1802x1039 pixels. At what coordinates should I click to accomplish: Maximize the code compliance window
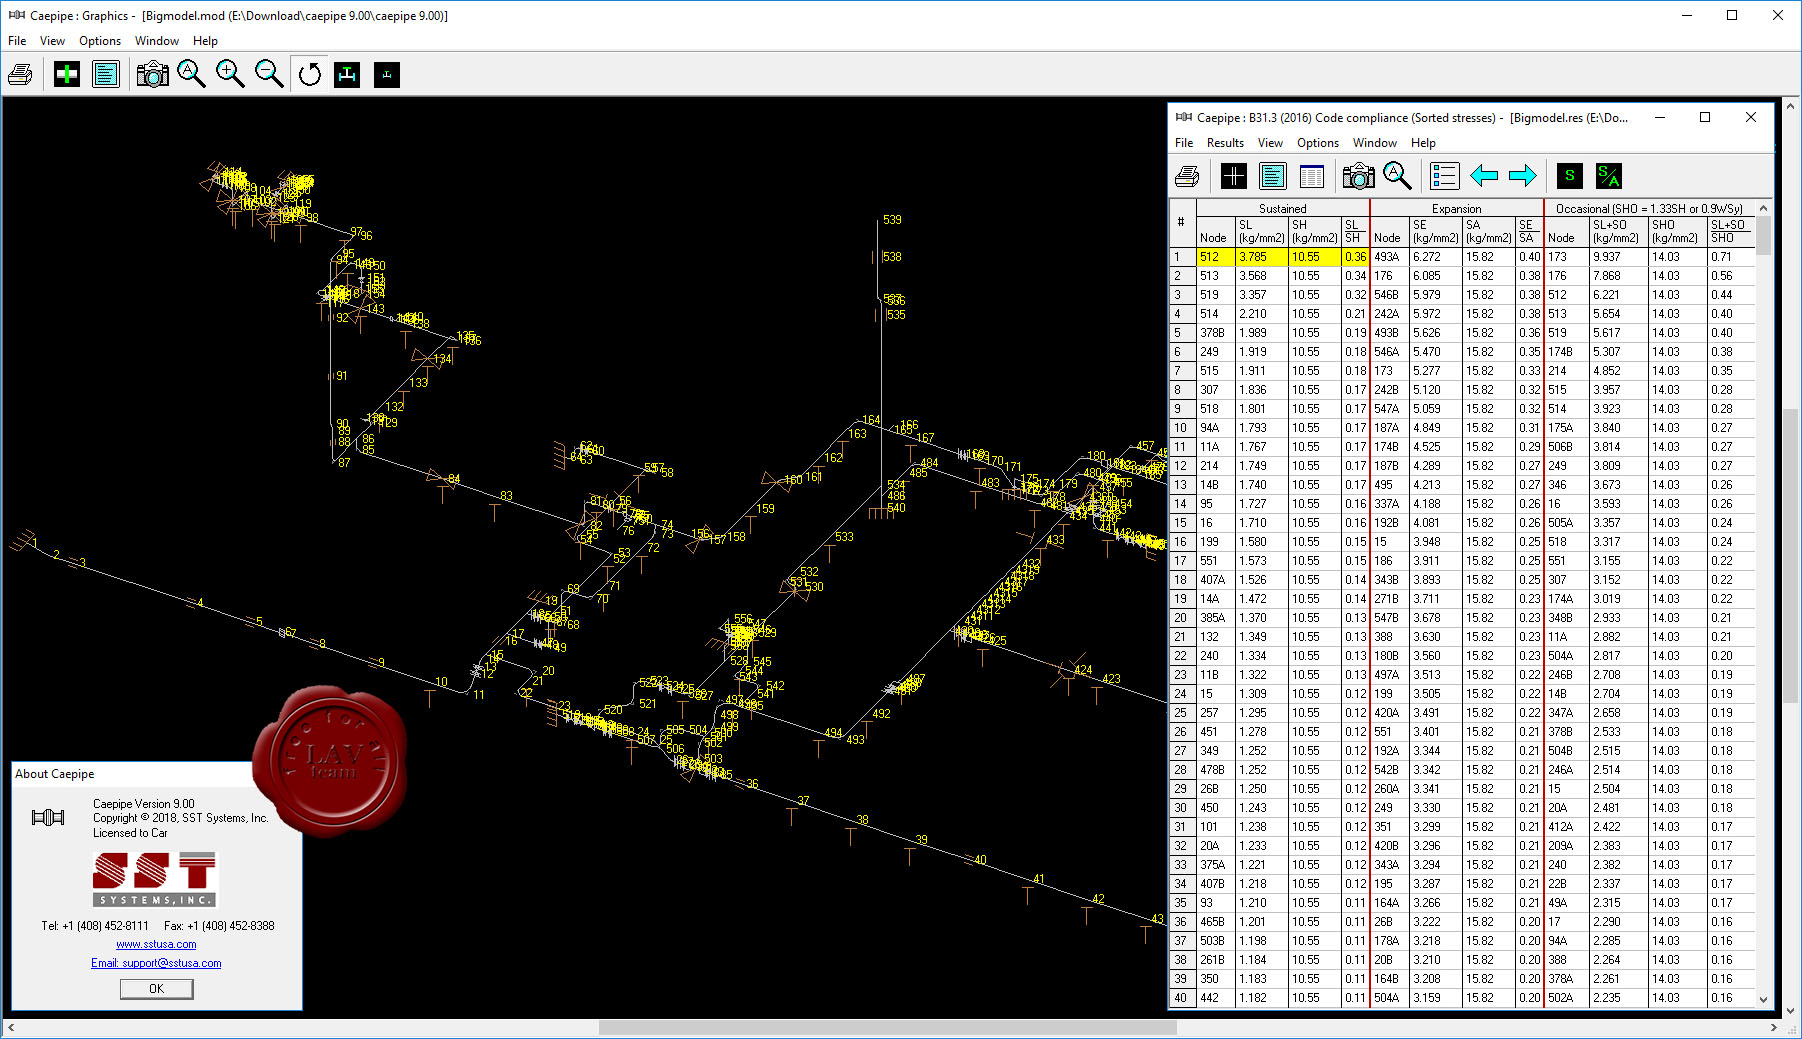[x=1705, y=117]
